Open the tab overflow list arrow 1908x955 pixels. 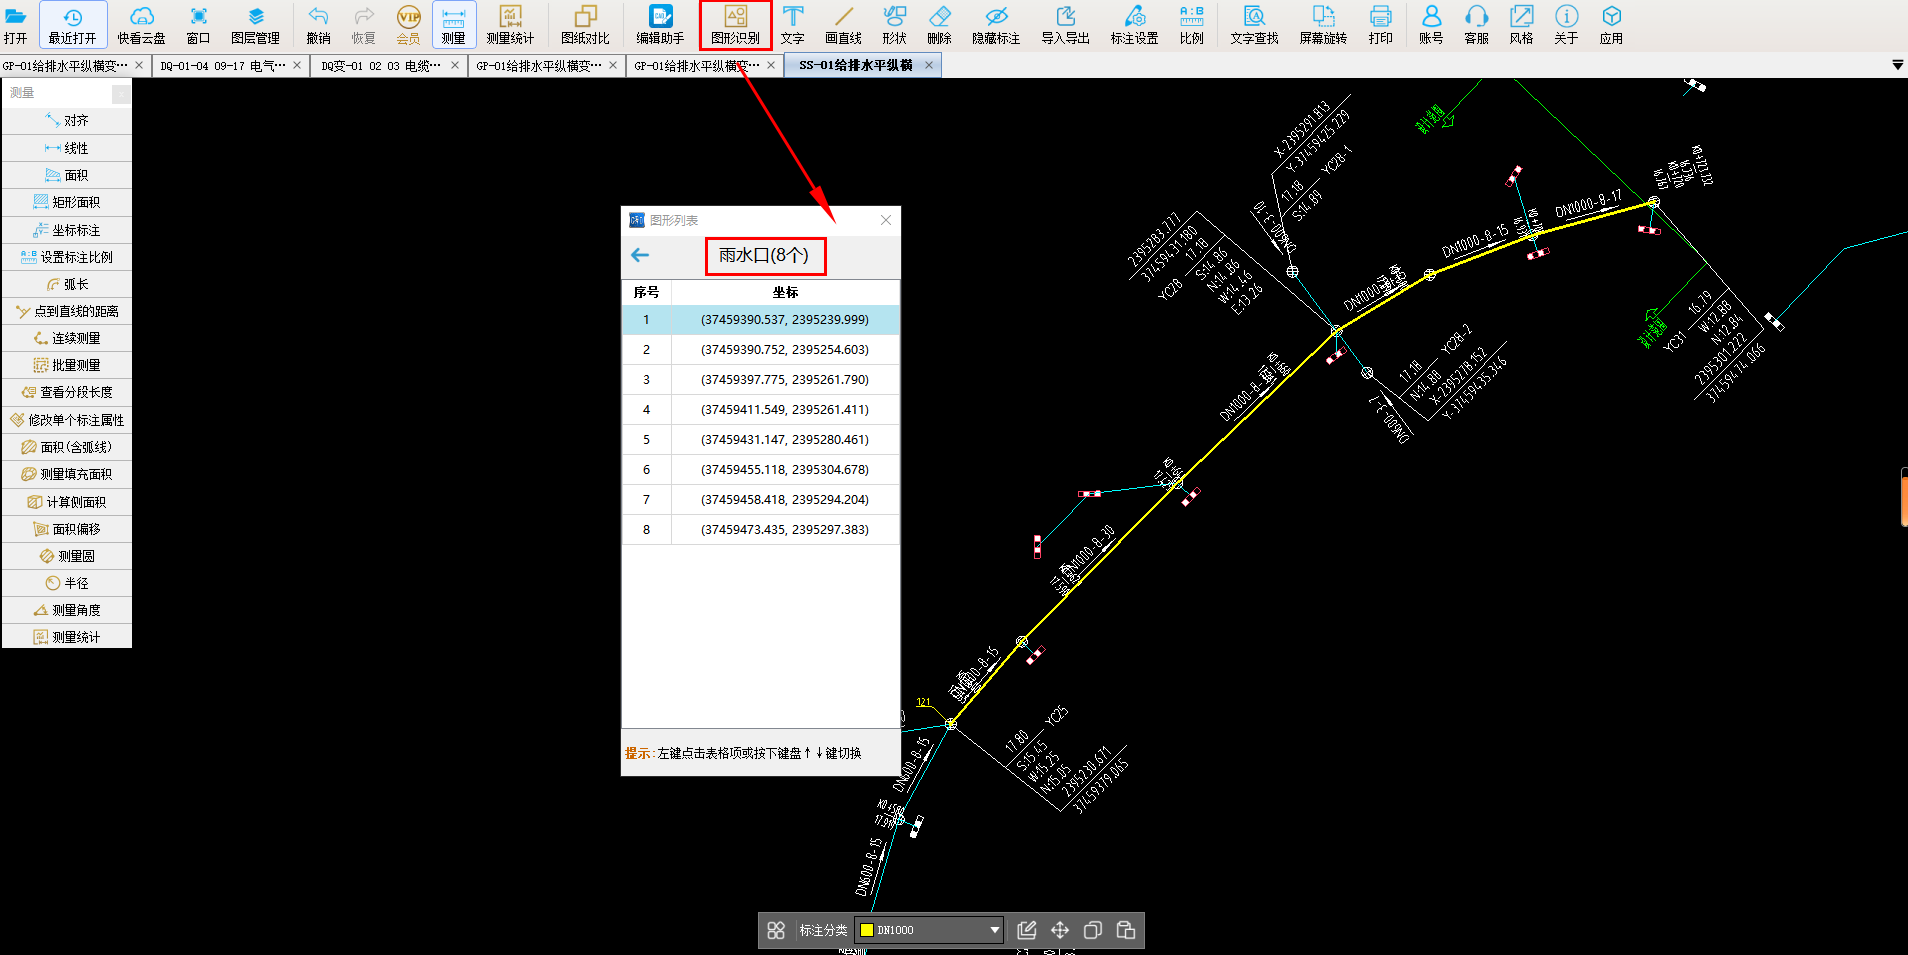[x=1897, y=65]
